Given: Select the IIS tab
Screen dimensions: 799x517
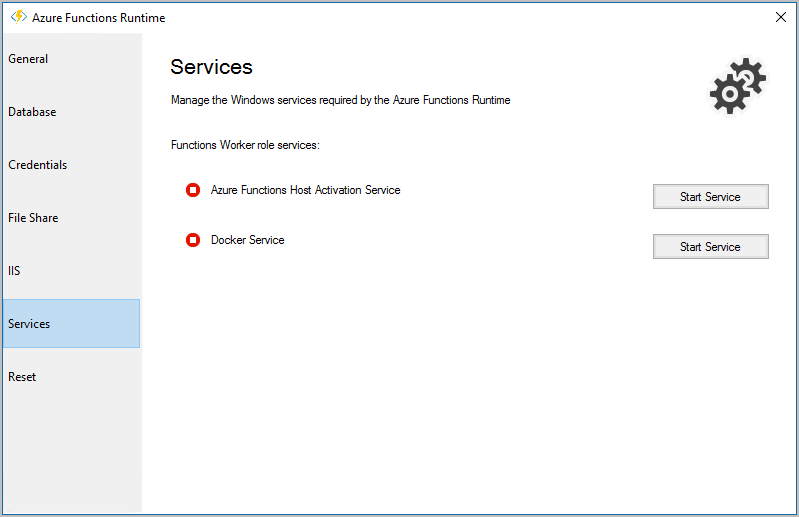Looking at the screenshot, I should click(x=71, y=271).
